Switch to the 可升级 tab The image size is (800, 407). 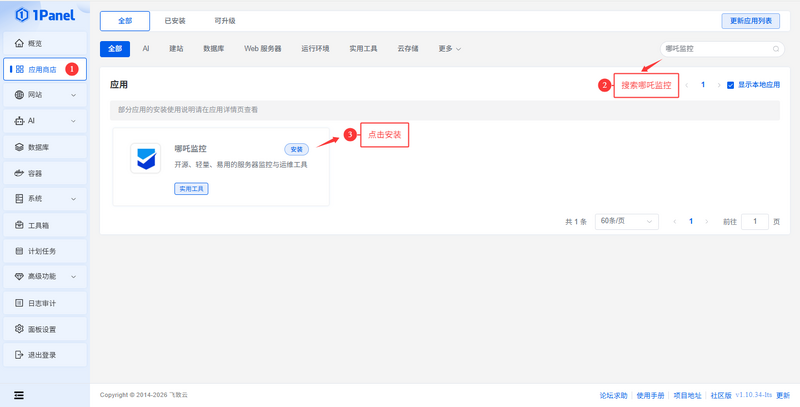pyautogui.click(x=225, y=21)
